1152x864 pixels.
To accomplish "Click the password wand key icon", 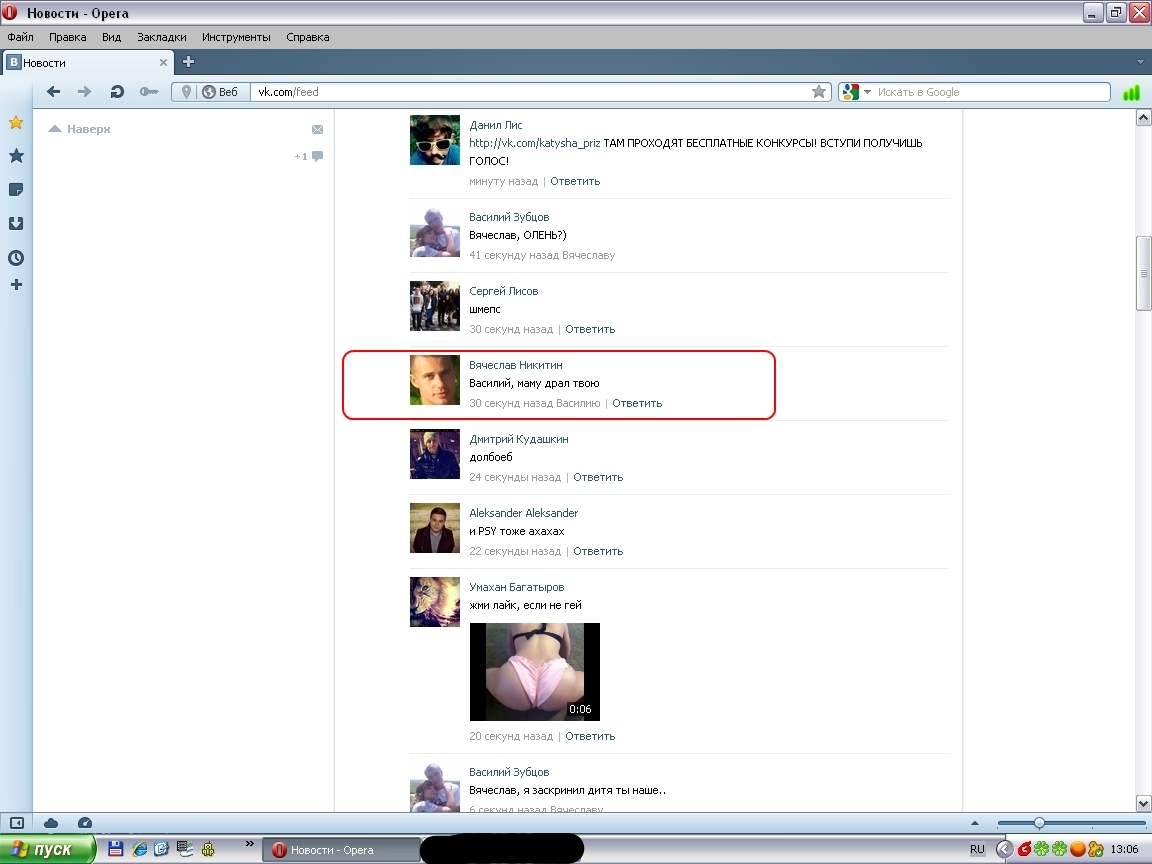I will click(149, 92).
